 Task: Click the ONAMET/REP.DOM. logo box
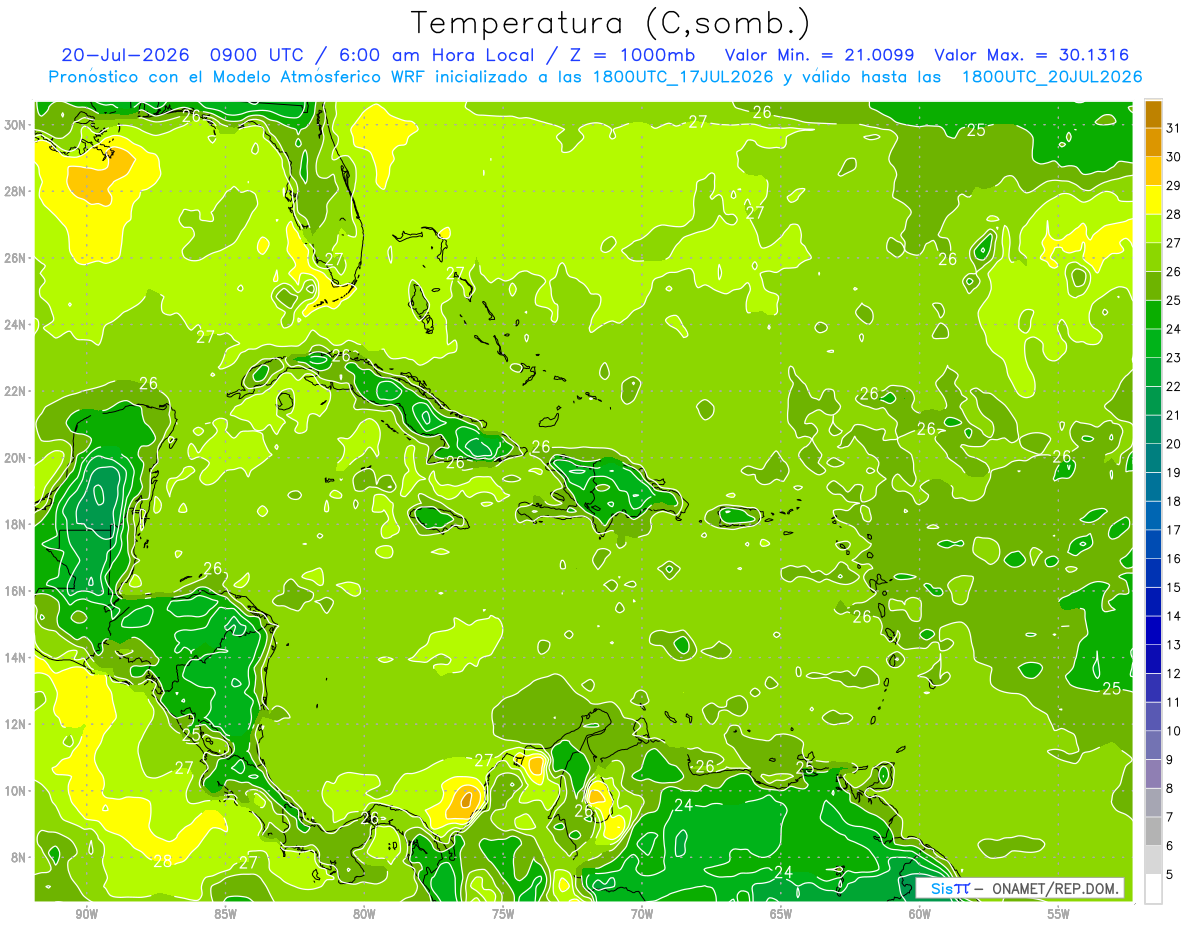1019,888
